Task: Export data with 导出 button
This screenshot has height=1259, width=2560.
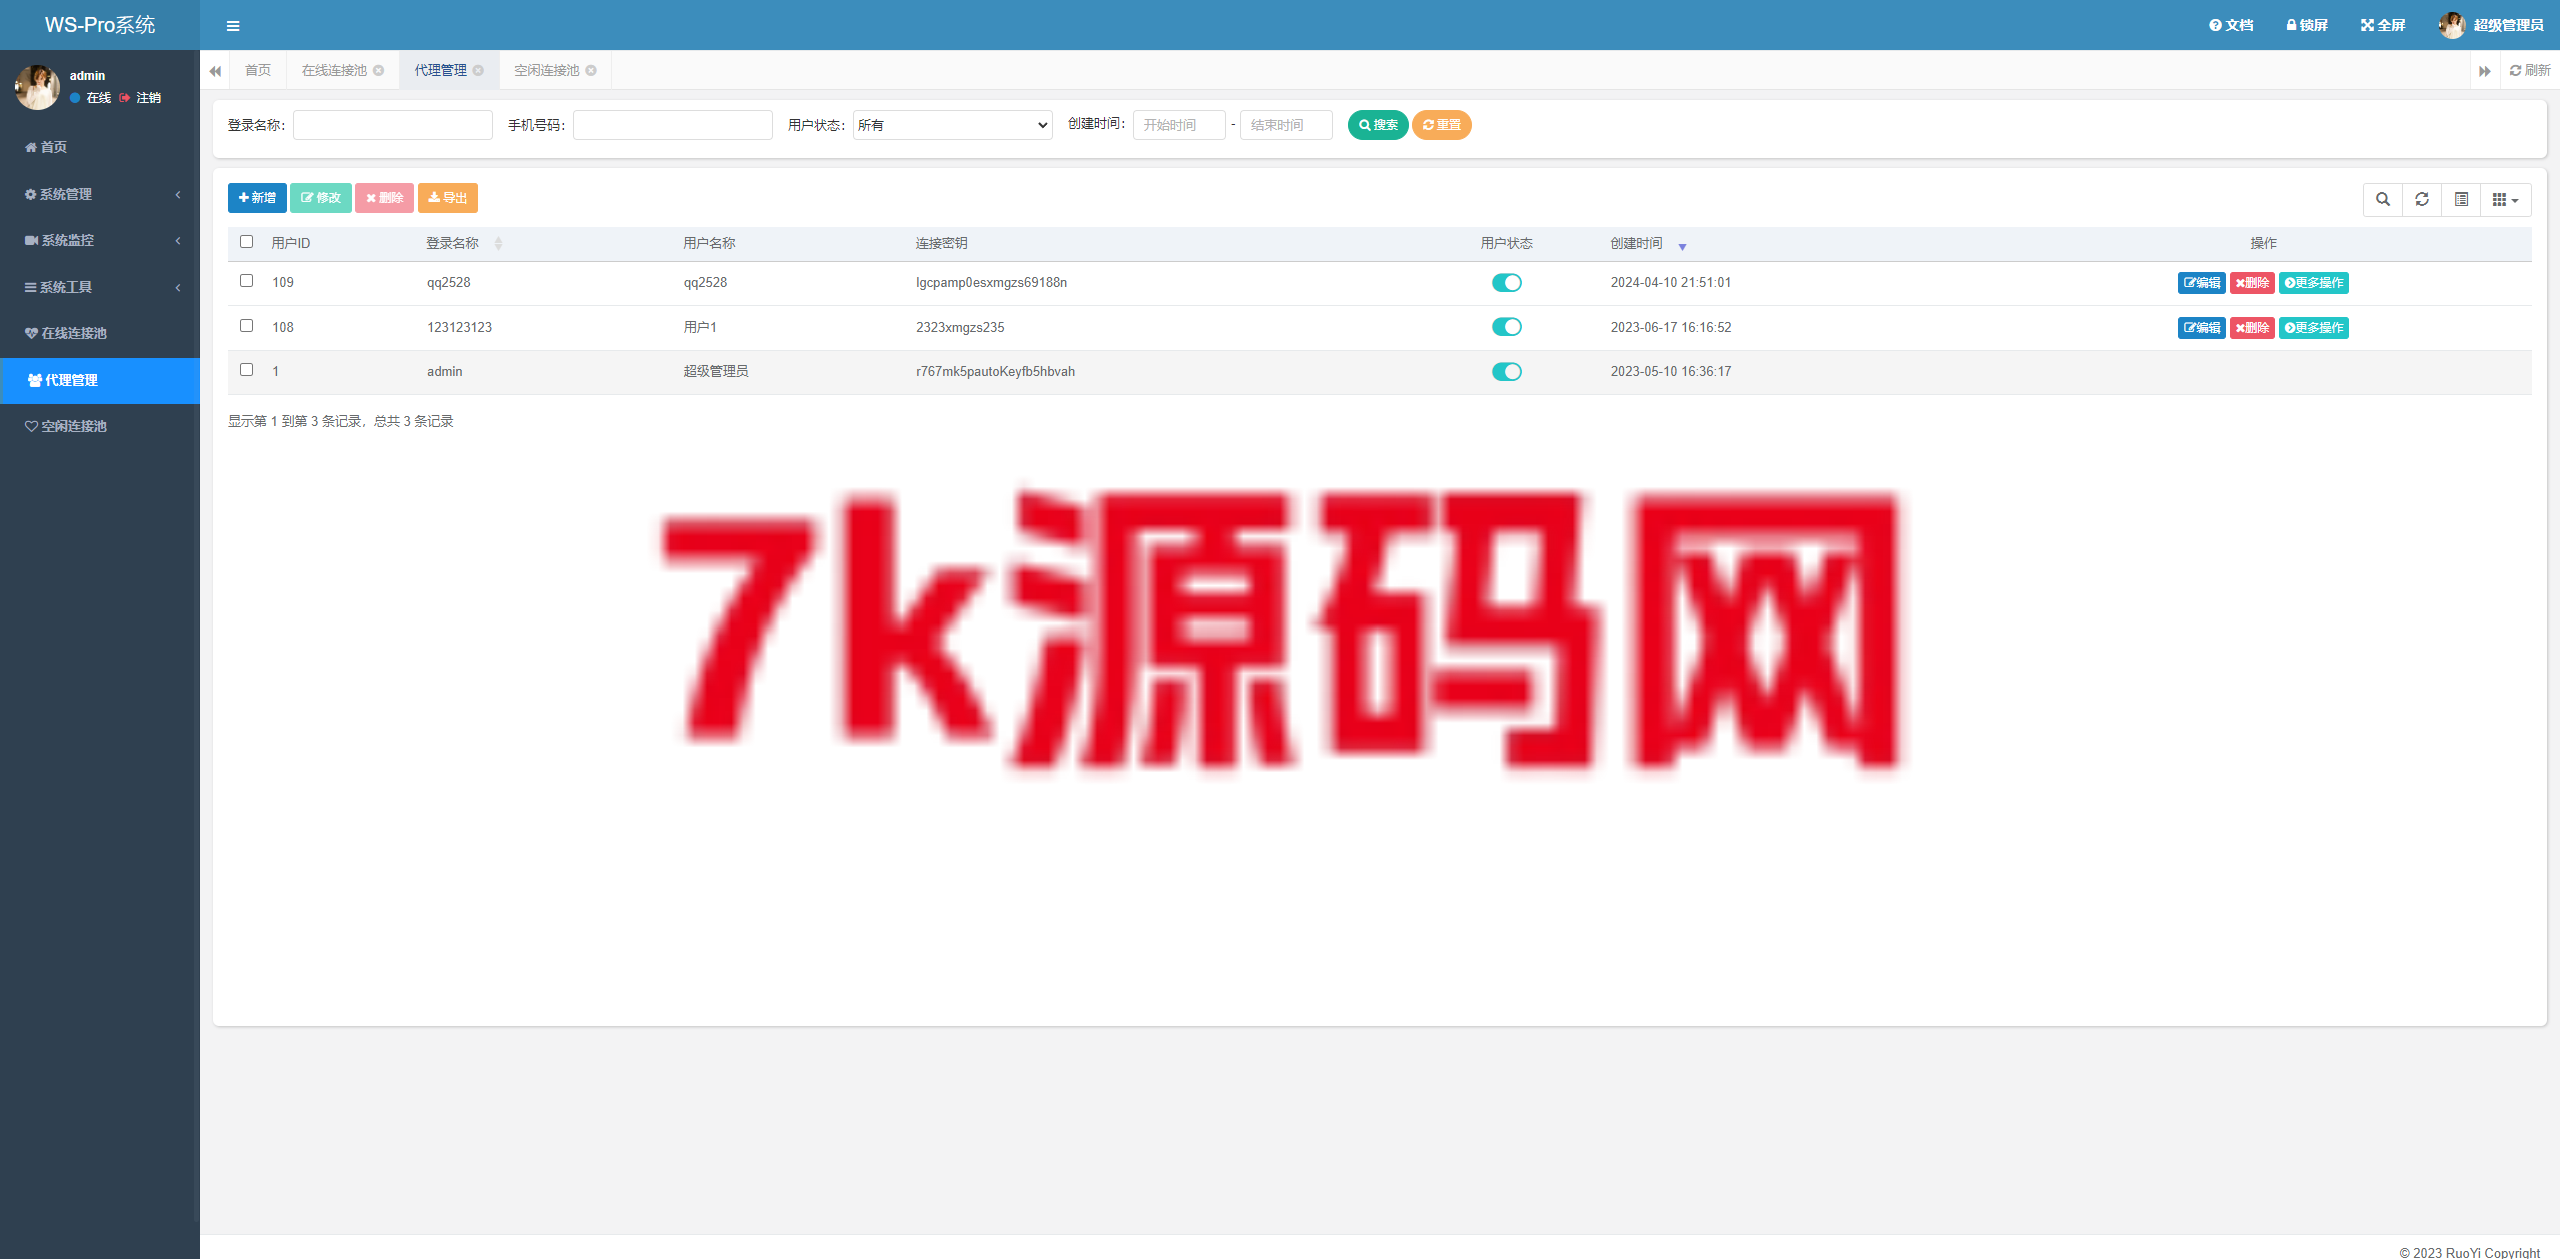Action: coord(448,198)
